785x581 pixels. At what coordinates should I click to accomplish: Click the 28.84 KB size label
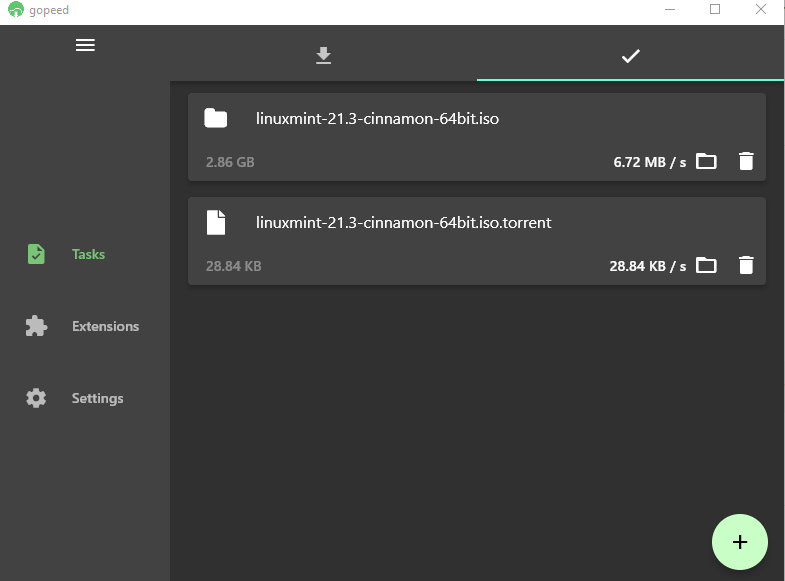(234, 266)
